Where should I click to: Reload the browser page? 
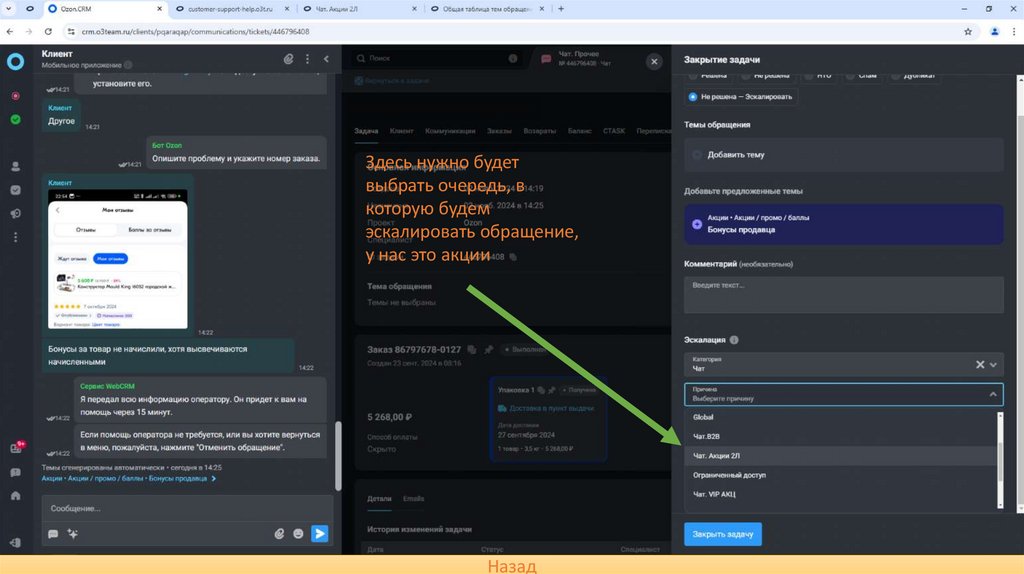[48, 31]
